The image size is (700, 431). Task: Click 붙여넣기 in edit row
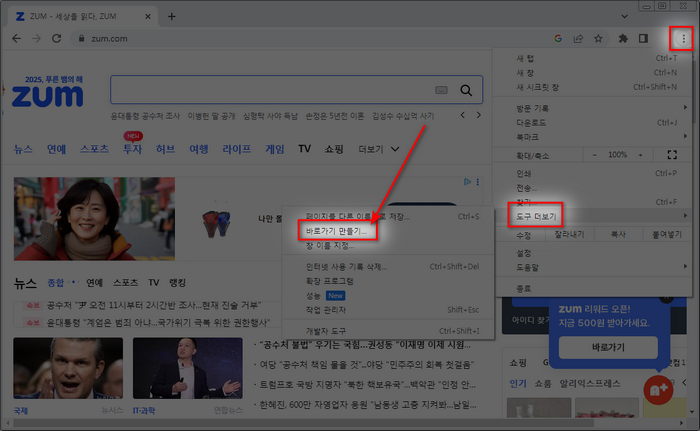(x=667, y=234)
